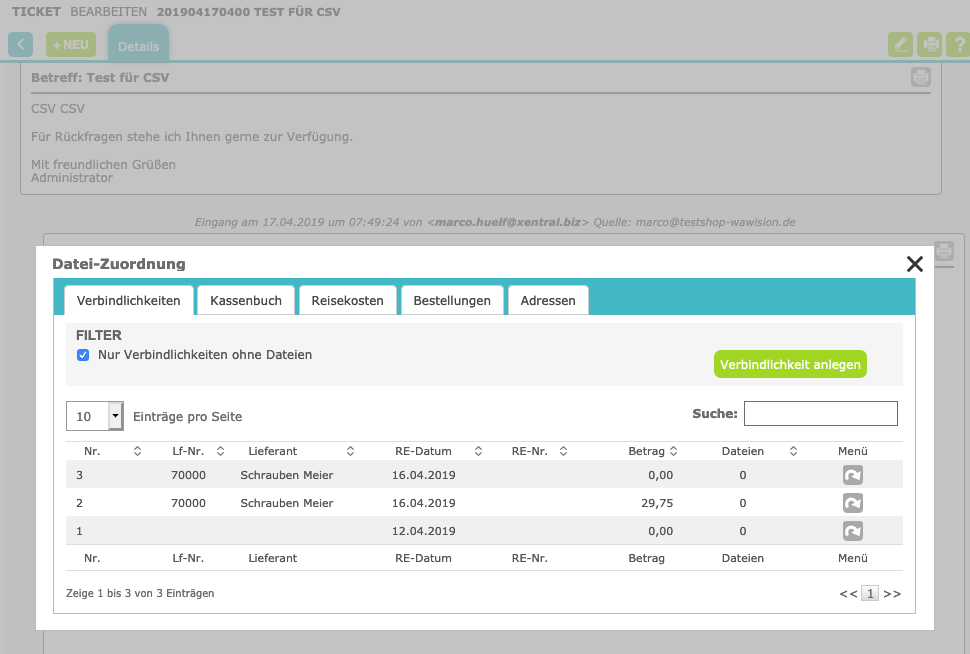Select the Bestellungen tab
This screenshot has width=970, height=654.
(452, 300)
